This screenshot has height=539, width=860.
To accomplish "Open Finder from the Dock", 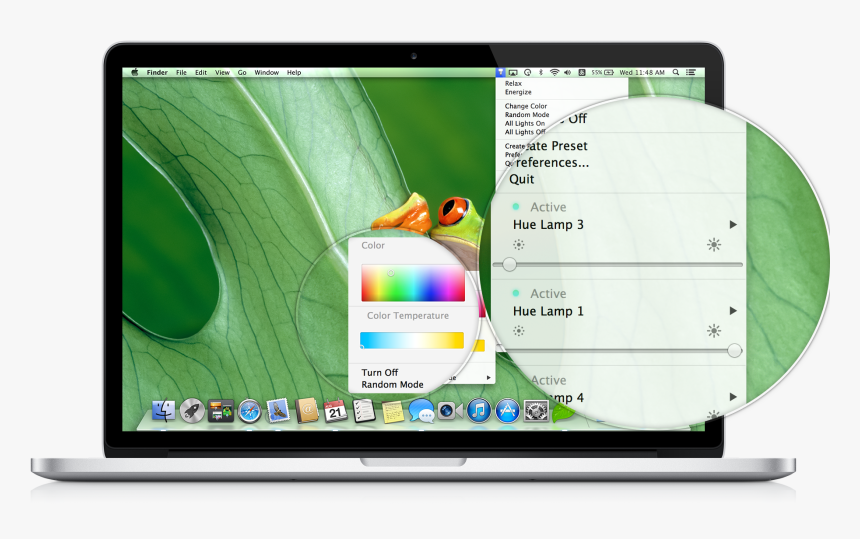I will point(163,410).
